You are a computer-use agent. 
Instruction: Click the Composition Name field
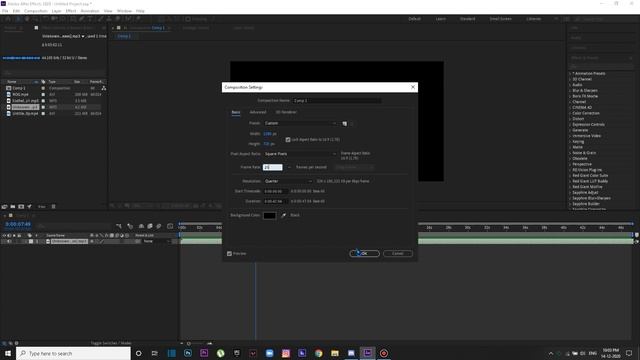[x=337, y=100]
